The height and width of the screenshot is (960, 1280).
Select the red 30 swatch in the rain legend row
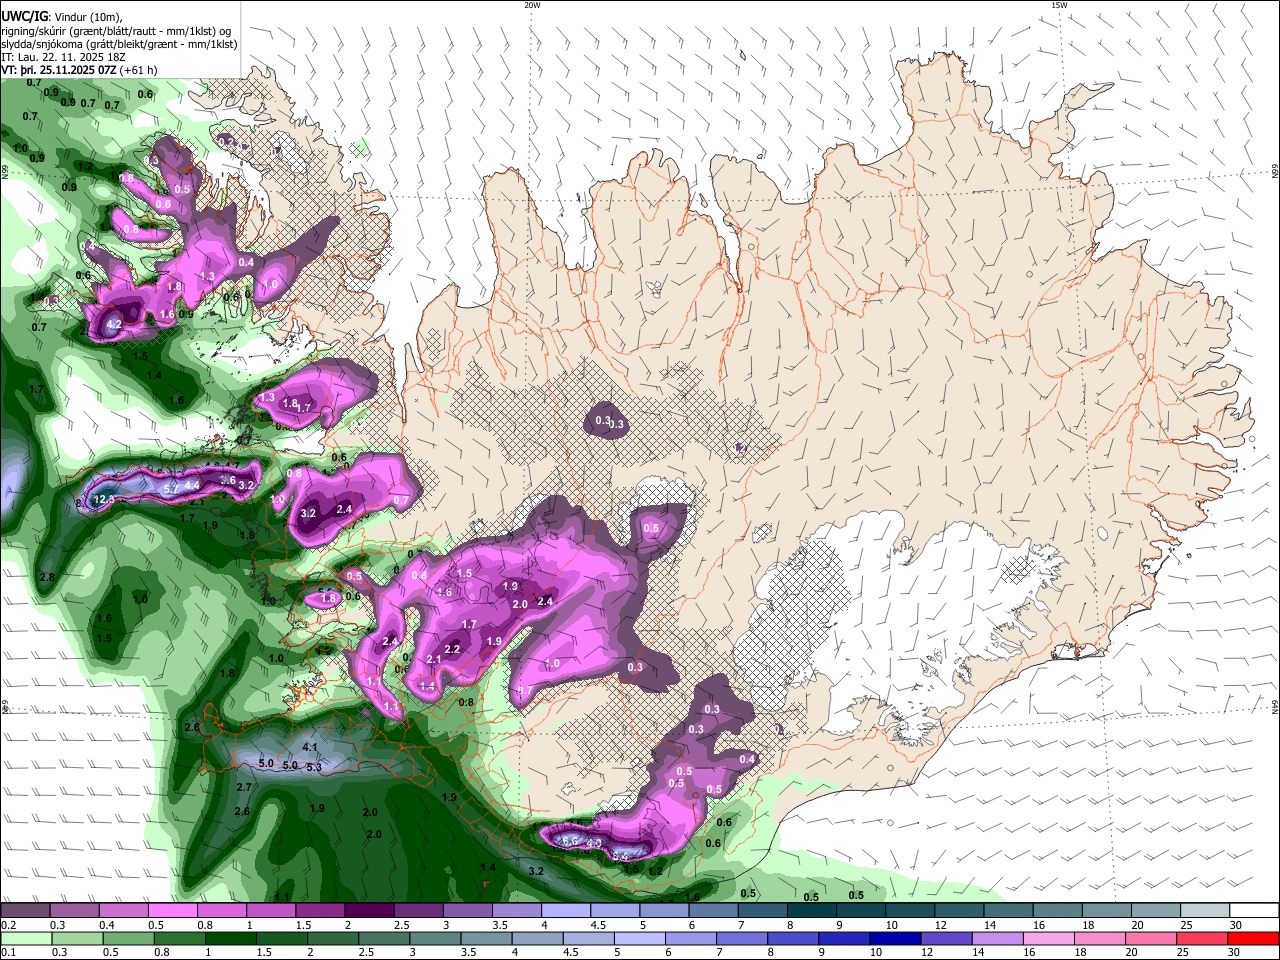[x=1254, y=938]
